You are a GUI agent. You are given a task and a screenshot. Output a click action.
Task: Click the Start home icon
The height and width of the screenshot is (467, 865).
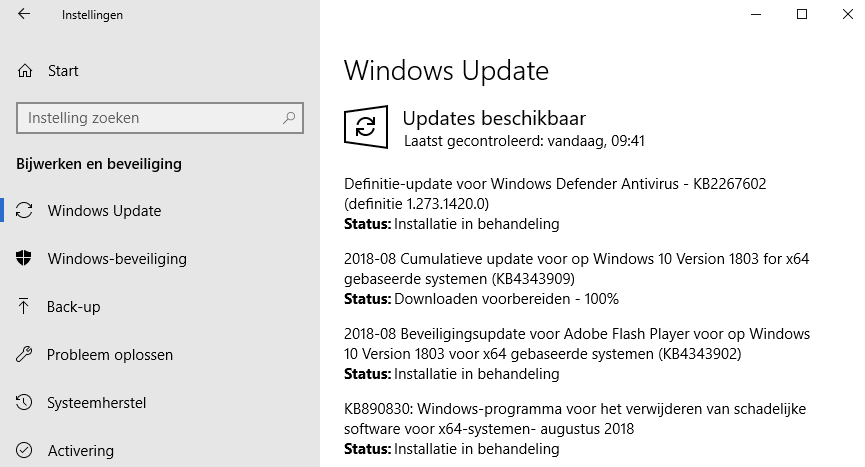[25, 71]
